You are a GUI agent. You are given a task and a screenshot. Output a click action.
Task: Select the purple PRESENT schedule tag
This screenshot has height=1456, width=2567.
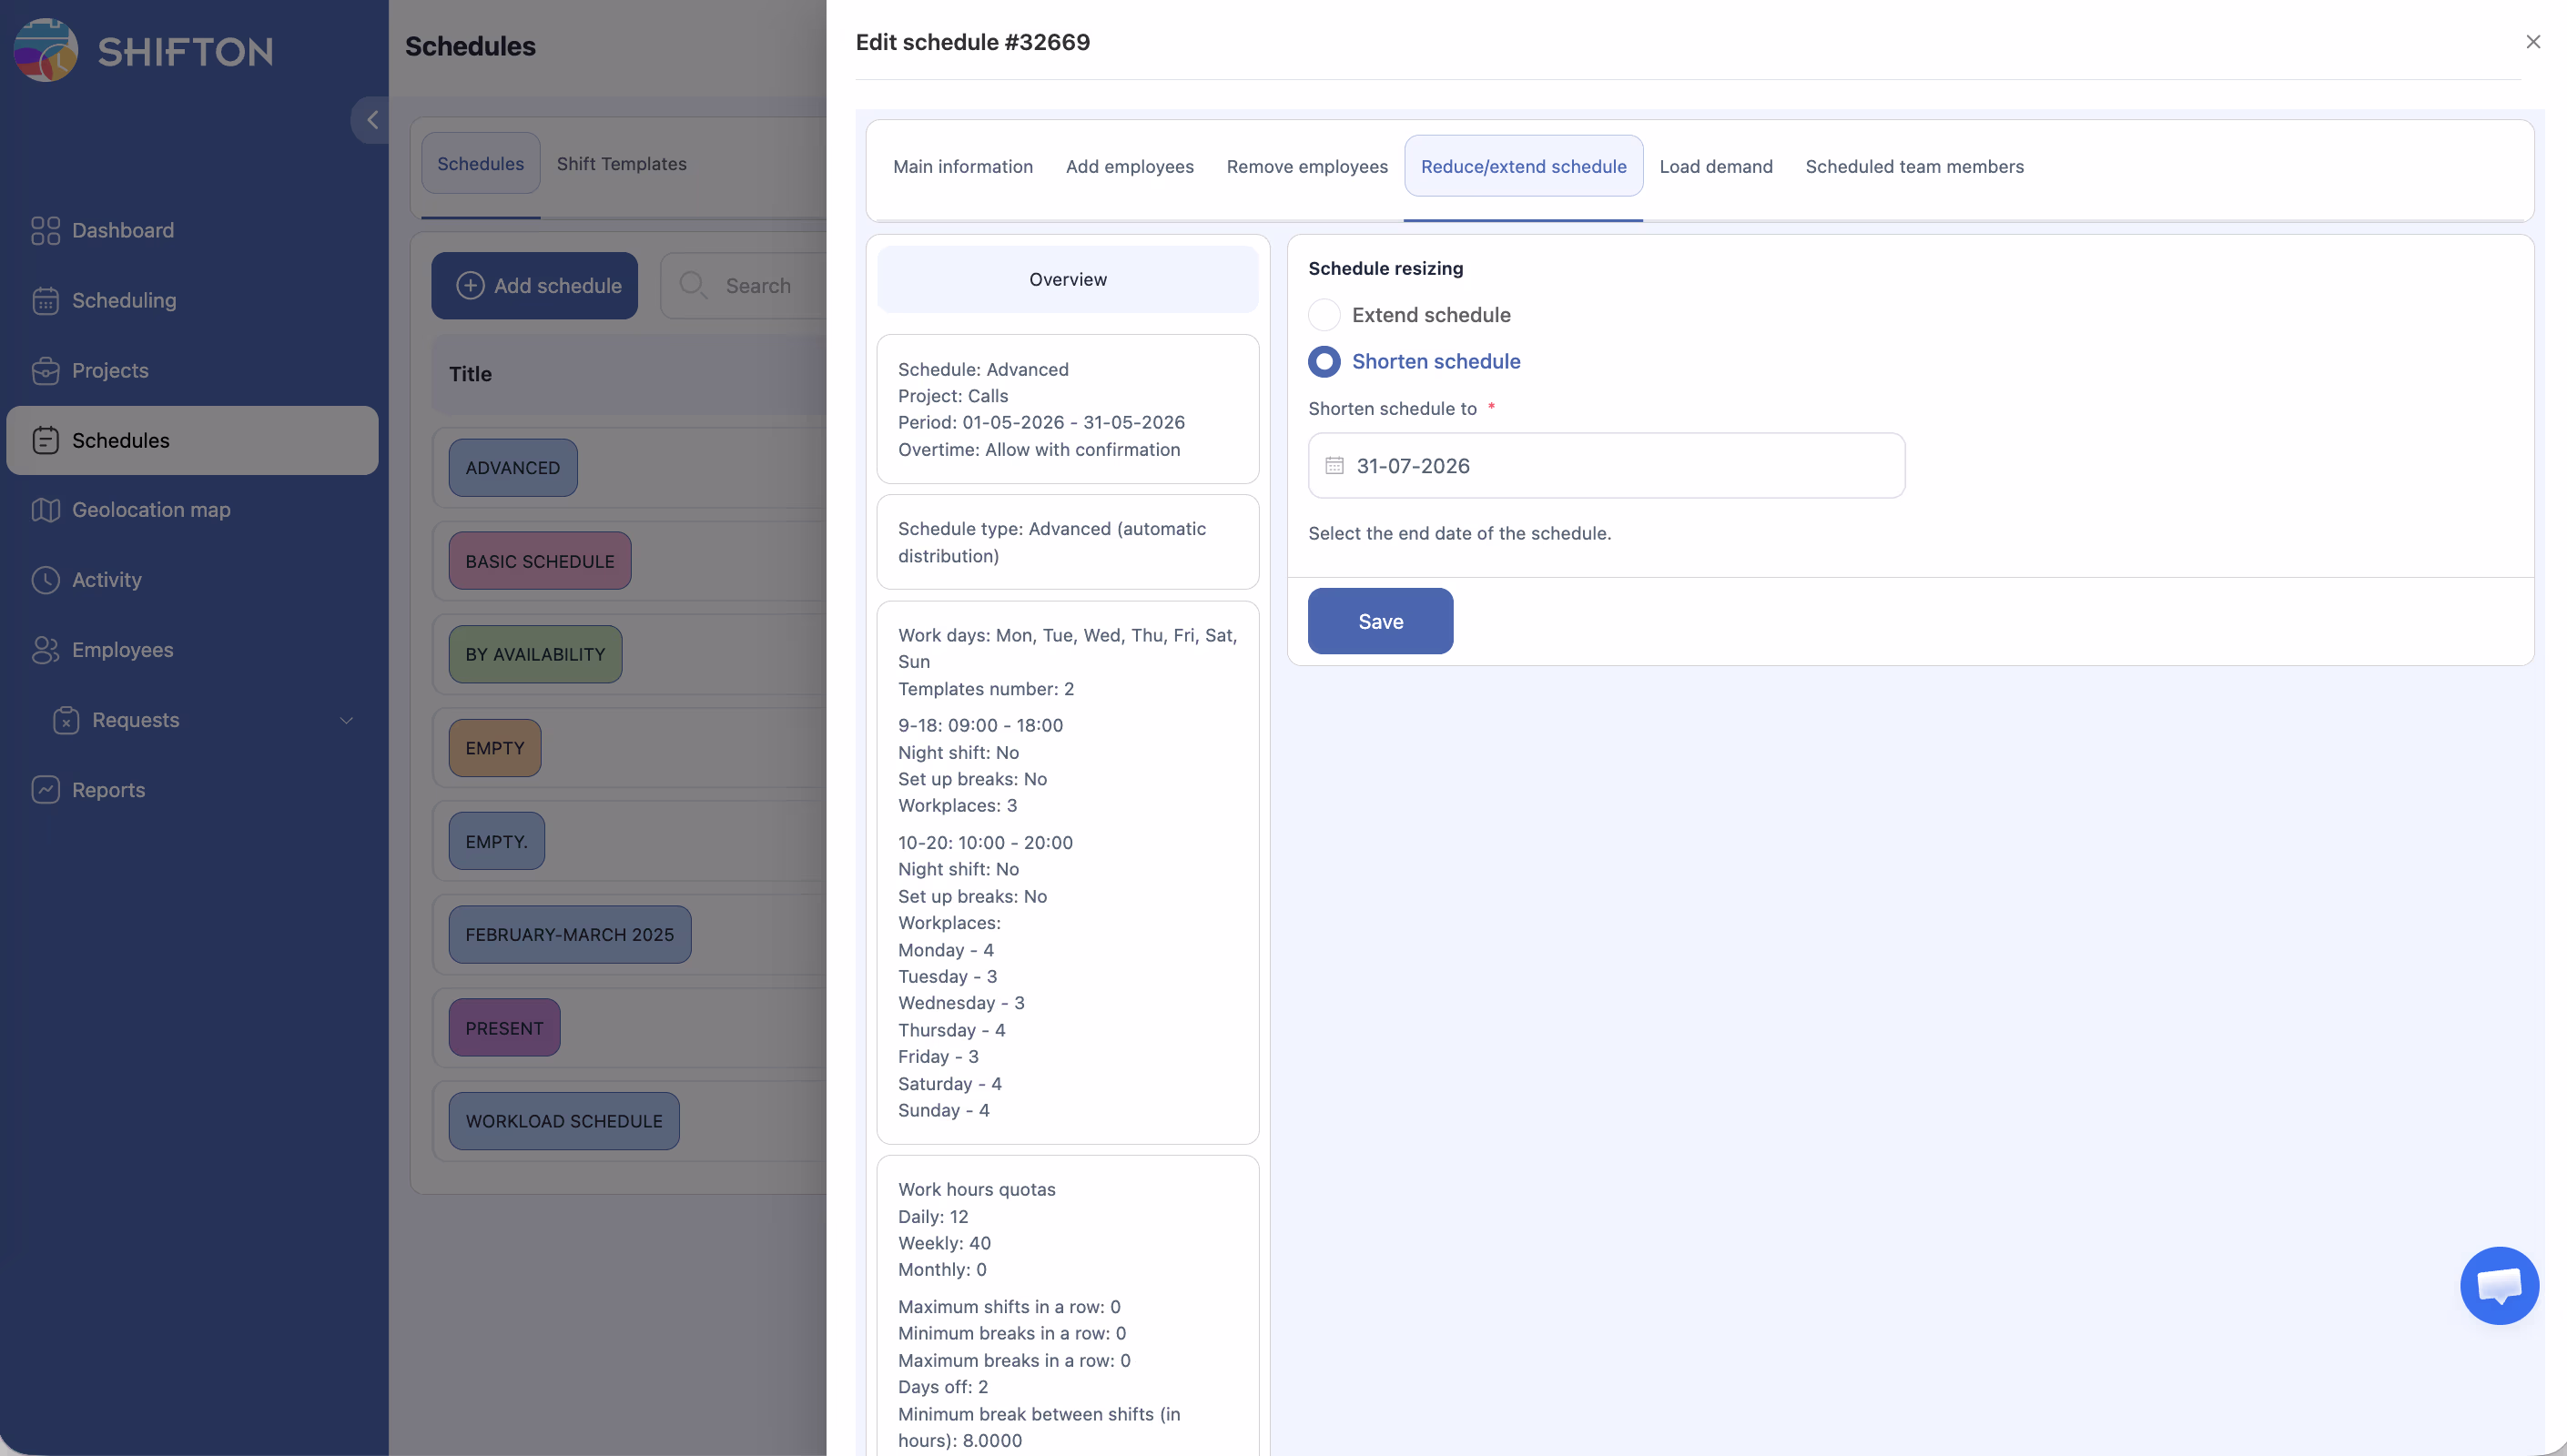504,1028
